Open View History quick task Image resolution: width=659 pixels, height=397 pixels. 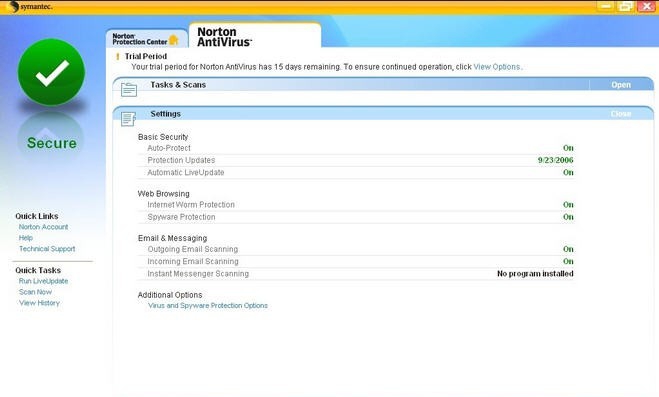point(40,303)
